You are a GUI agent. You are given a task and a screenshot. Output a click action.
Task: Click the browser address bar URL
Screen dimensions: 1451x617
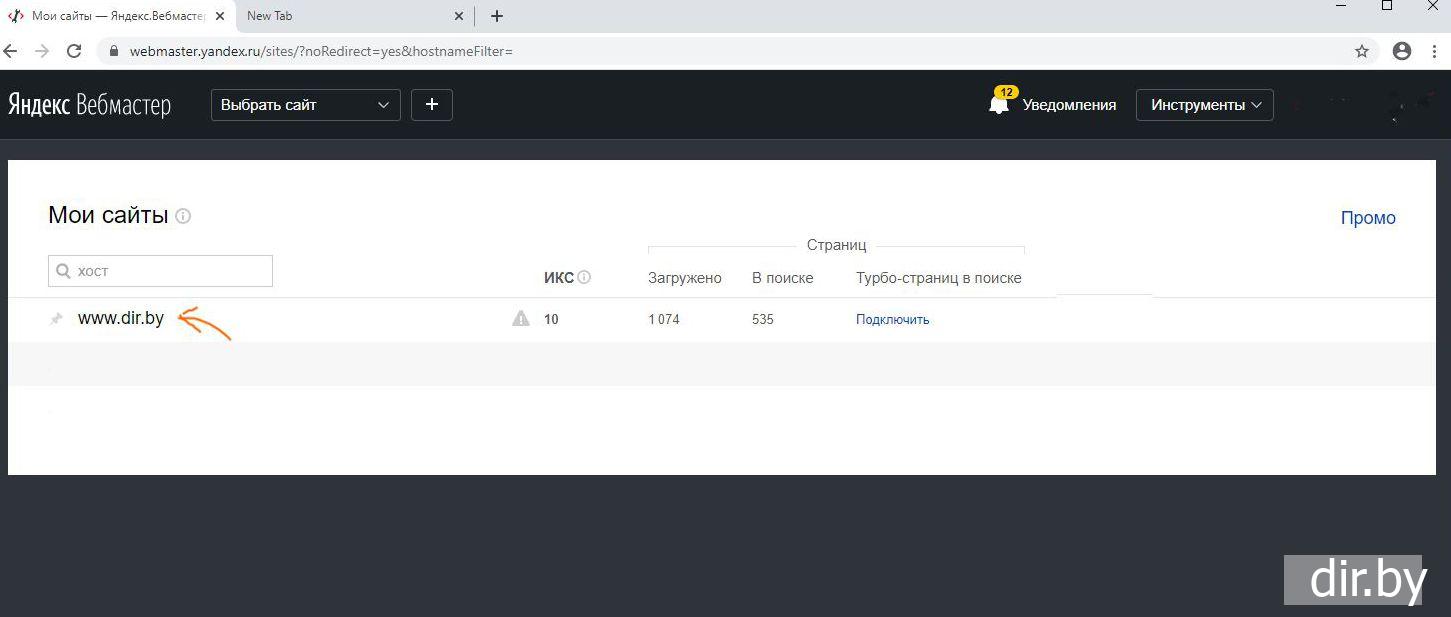[x=321, y=51]
